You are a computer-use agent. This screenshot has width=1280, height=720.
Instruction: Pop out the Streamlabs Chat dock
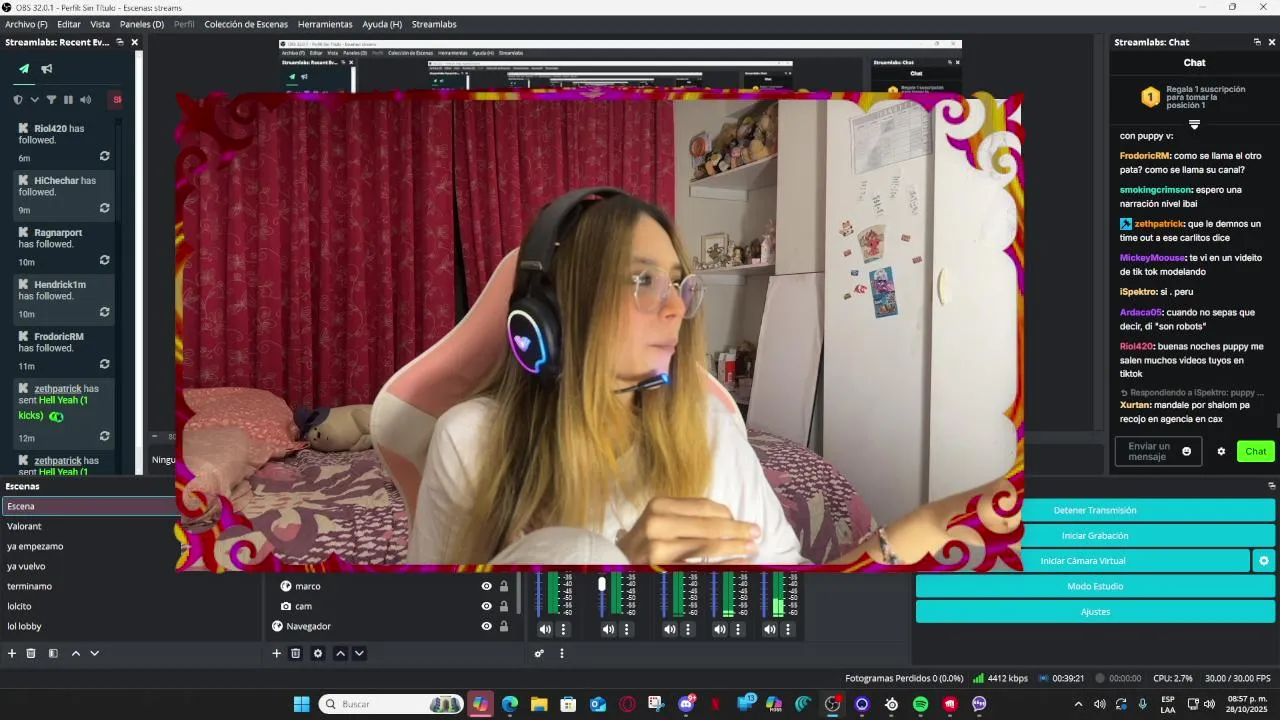[1257, 42]
